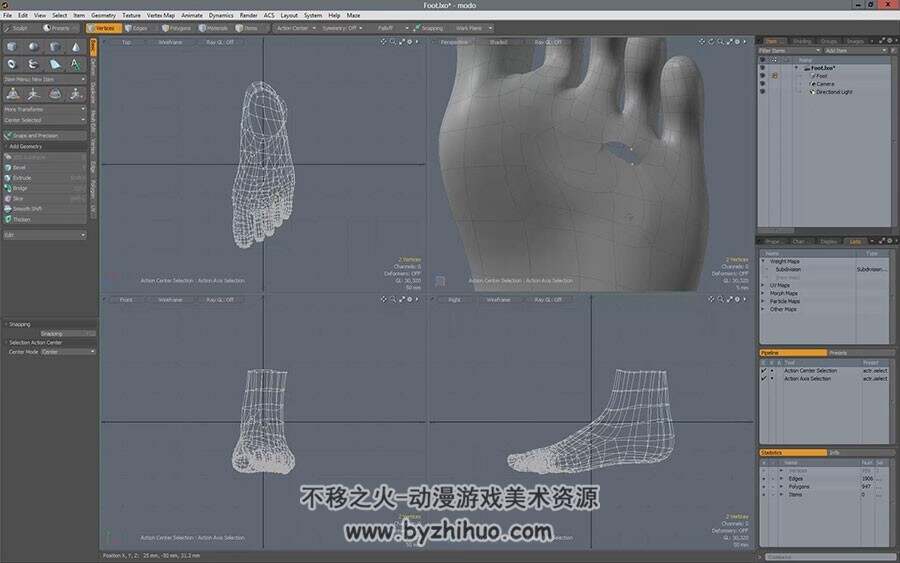900x563 pixels.
Task: Open the Work Plane dropdown
Action: 473,28
